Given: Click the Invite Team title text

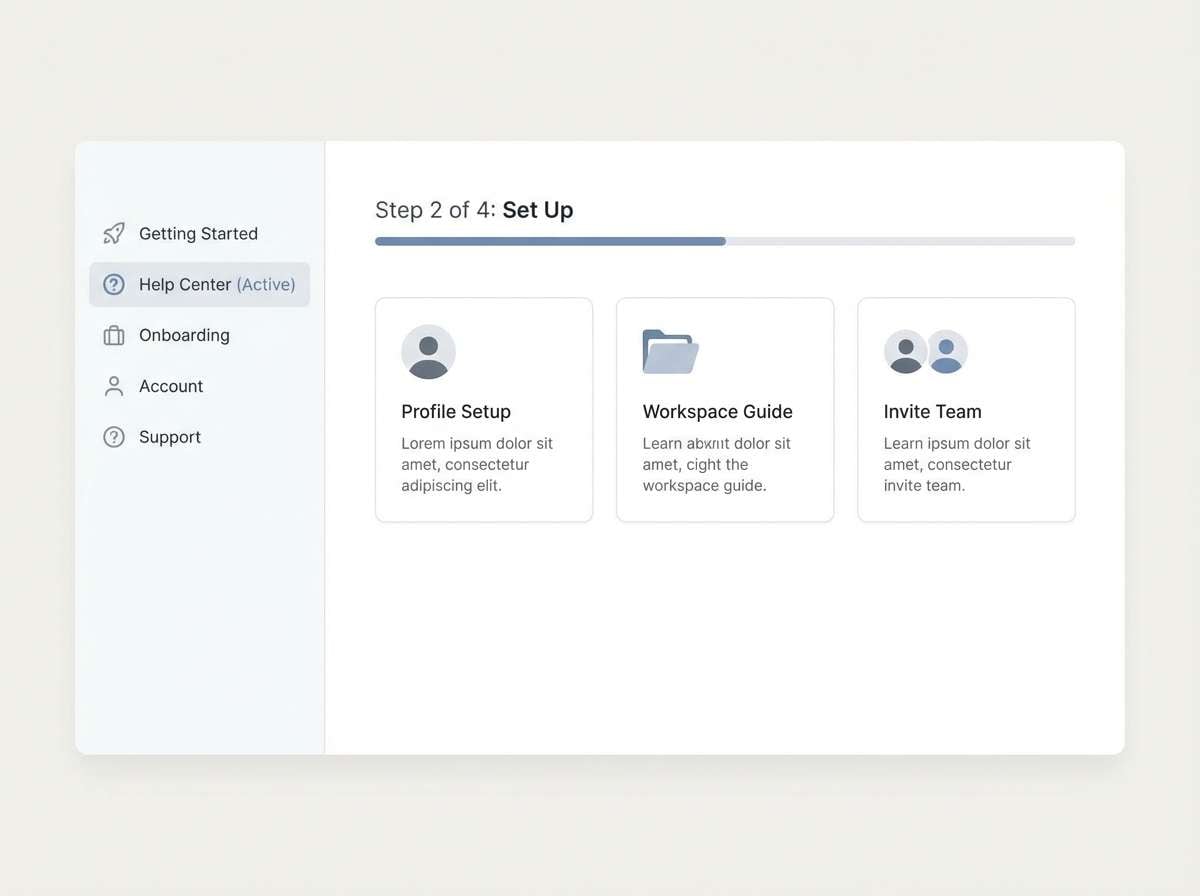Looking at the screenshot, I should tap(932, 411).
